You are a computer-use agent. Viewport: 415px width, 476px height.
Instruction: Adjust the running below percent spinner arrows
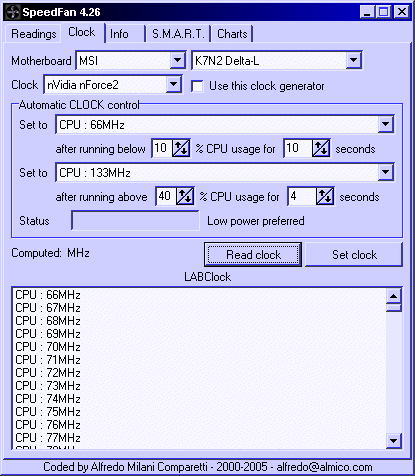[181, 148]
